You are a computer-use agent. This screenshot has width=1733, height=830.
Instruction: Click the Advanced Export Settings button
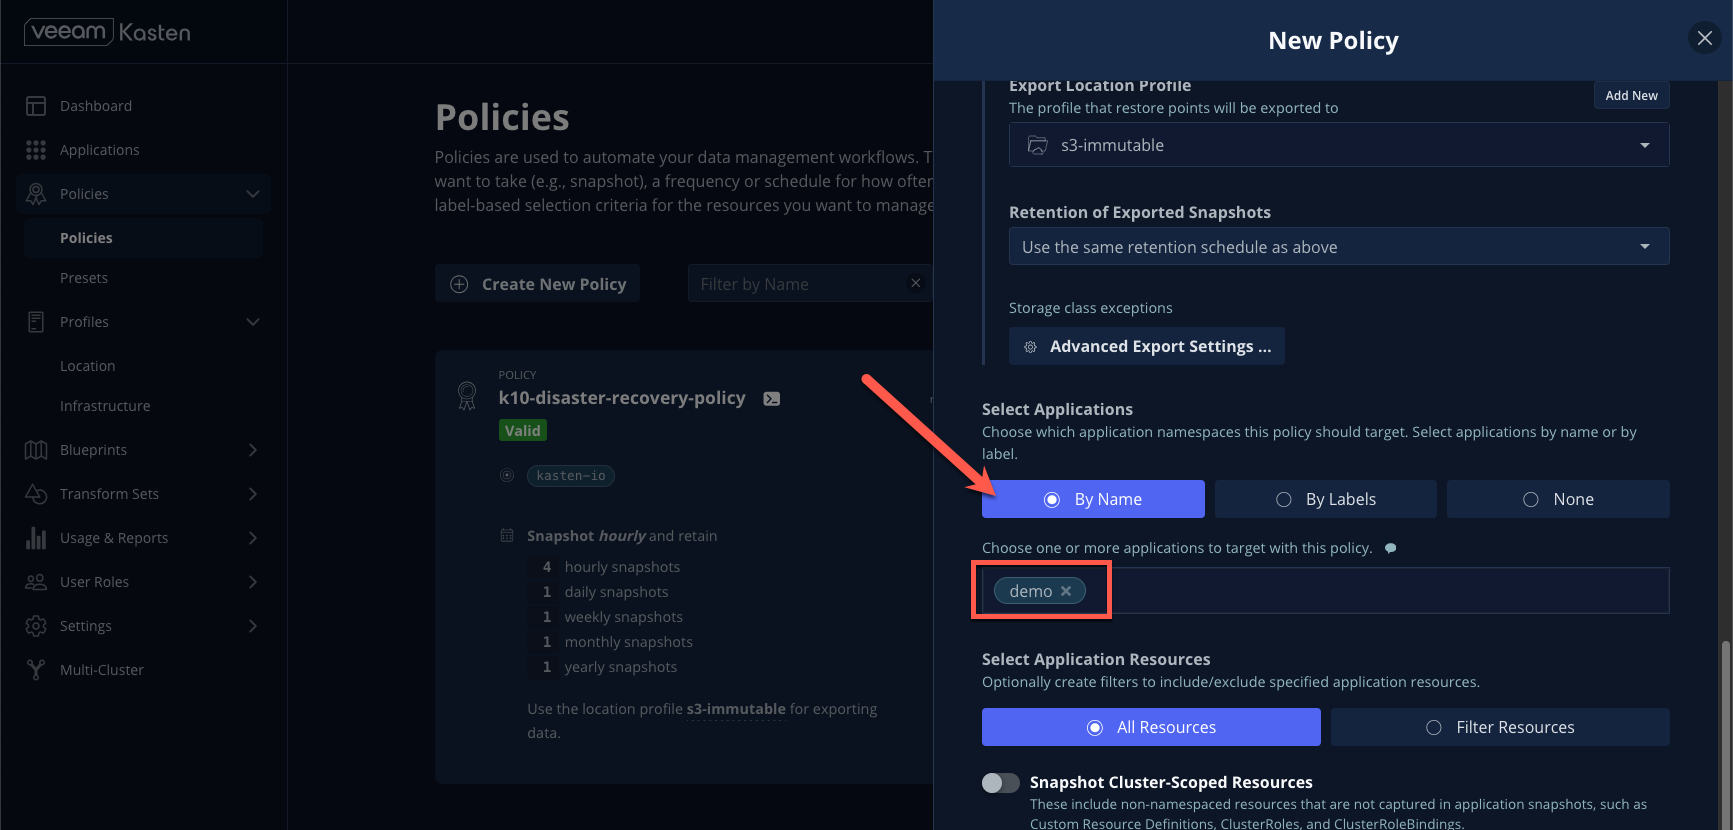pyautogui.click(x=1147, y=346)
